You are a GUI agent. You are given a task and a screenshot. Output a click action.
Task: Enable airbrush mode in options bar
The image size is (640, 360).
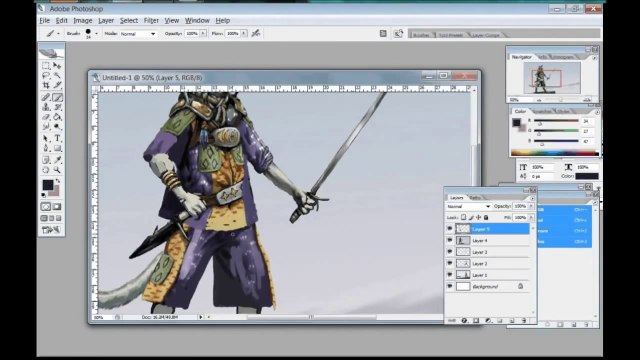pyautogui.click(x=256, y=33)
